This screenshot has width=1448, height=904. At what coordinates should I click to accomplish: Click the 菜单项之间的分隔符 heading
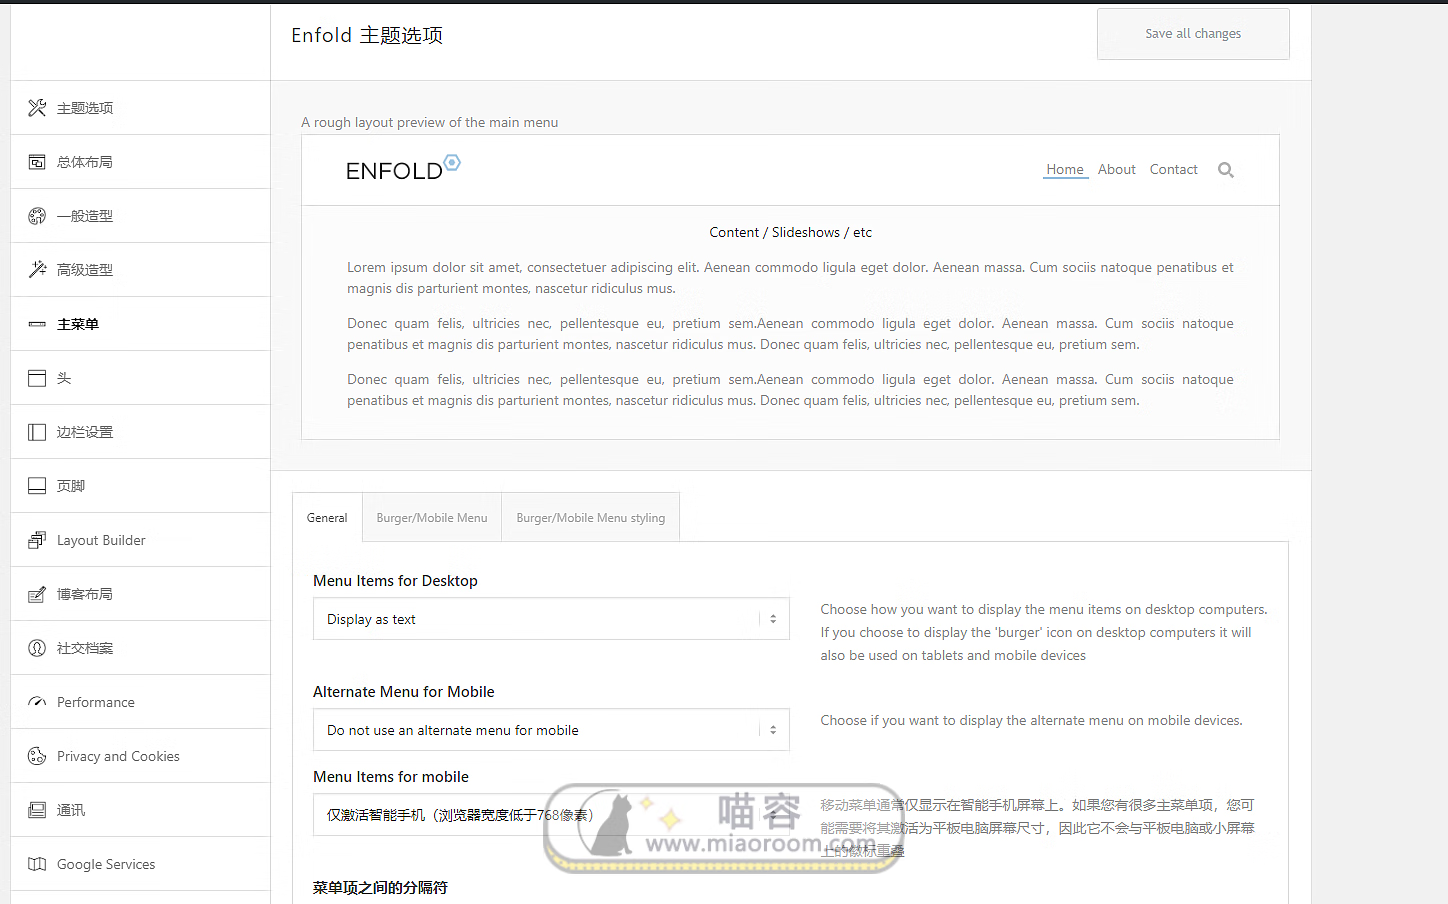pos(380,888)
